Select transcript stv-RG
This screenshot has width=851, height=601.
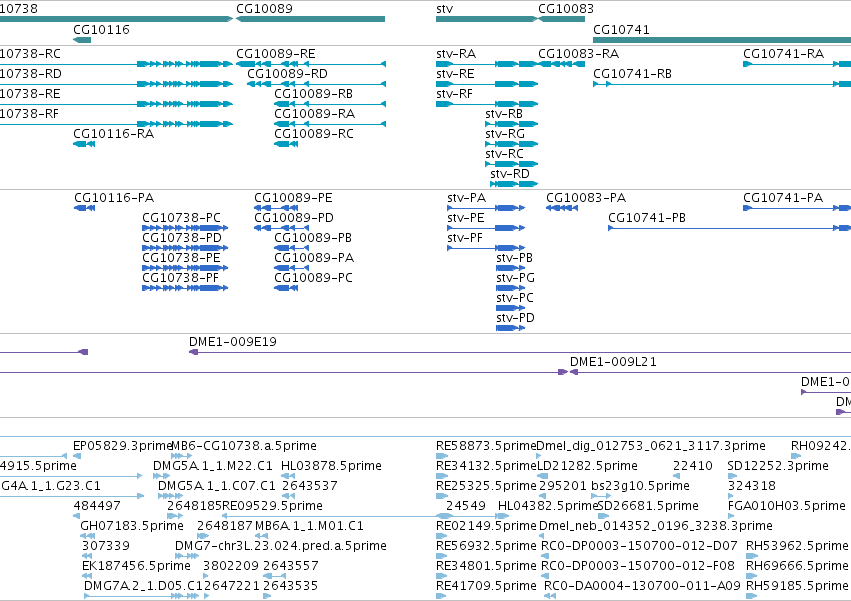[x=511, y=144]
